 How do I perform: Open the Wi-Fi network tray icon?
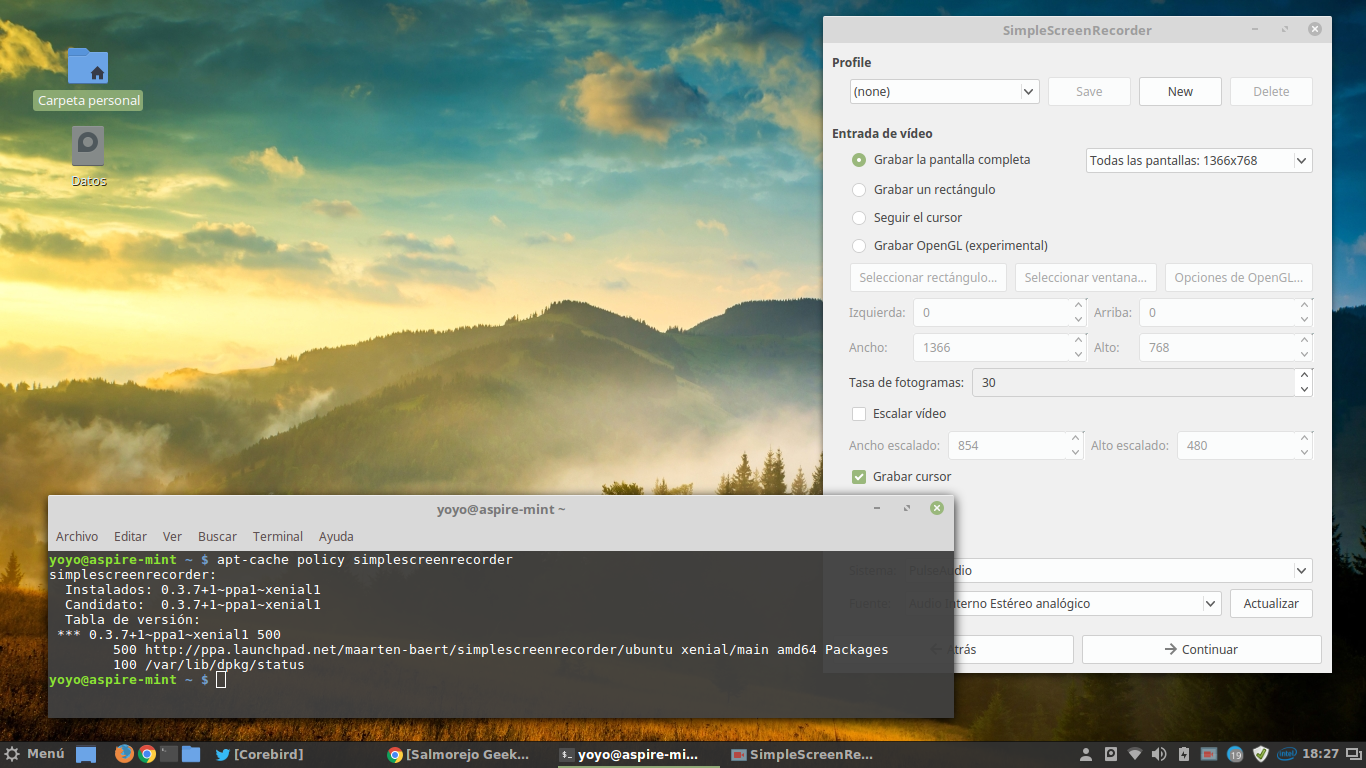(x=1135, y=754)
